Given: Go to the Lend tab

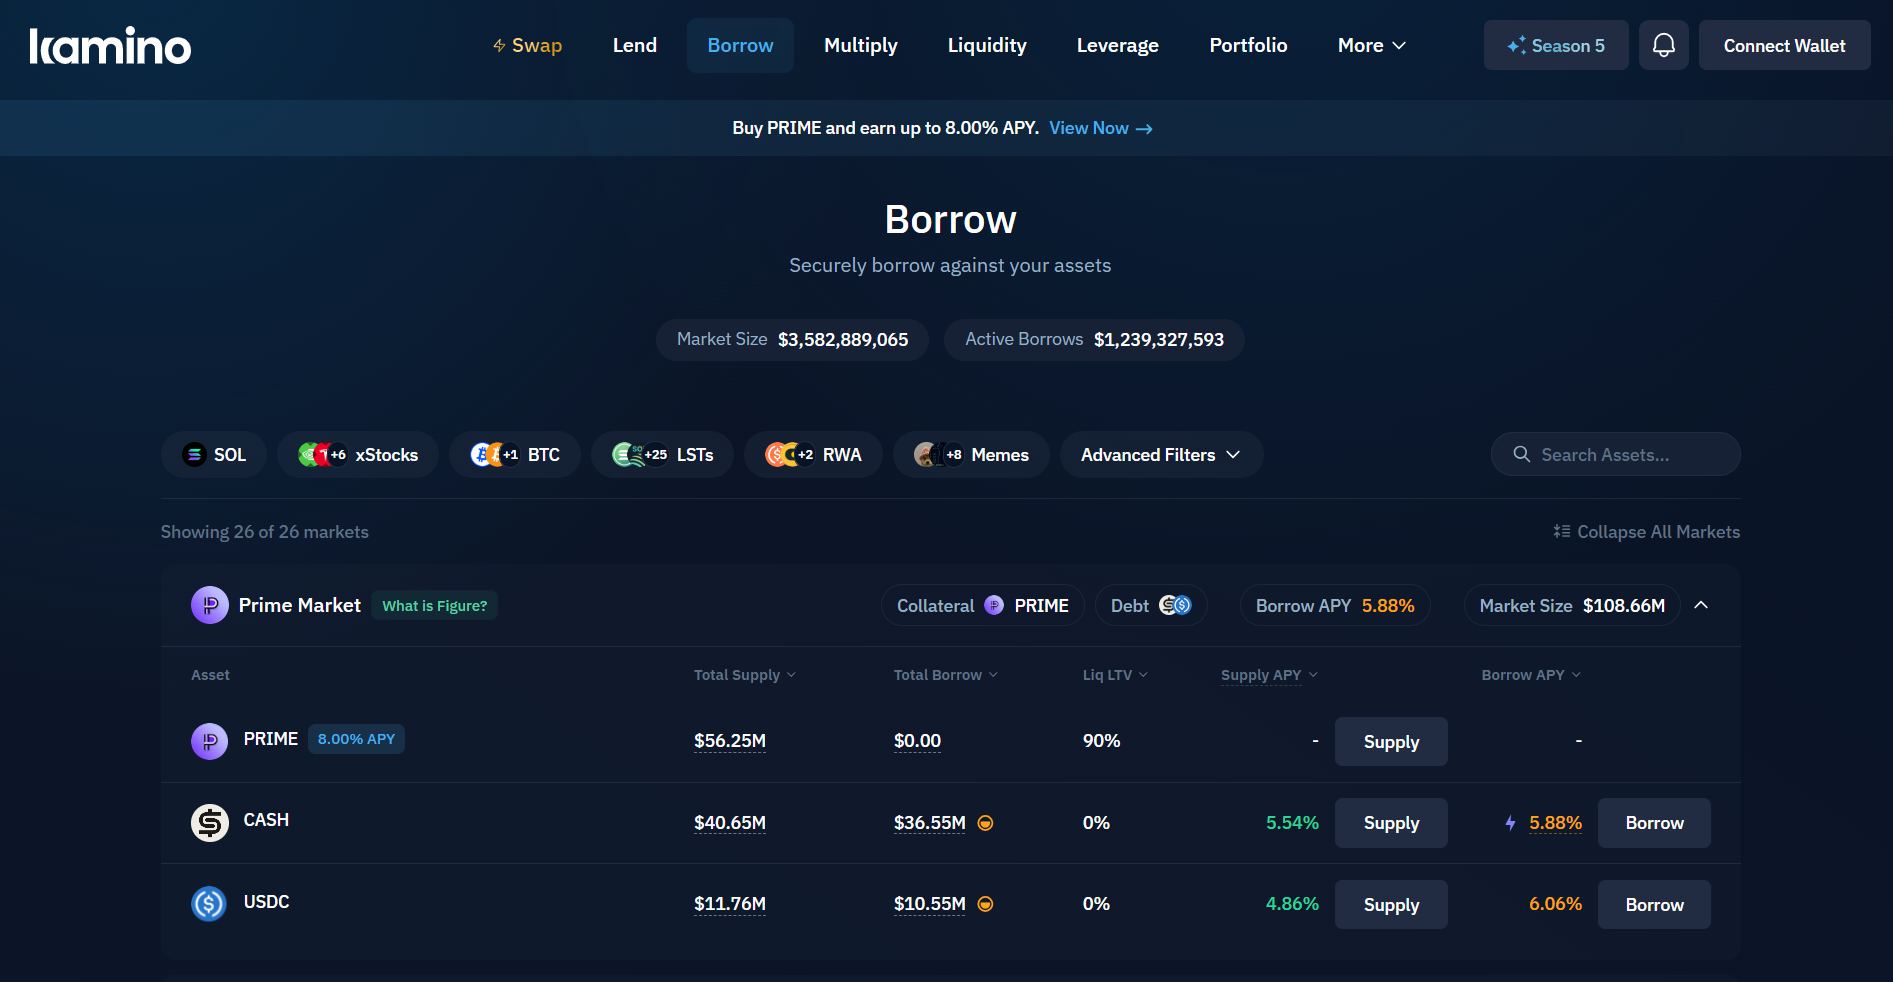Looking at the screenshot, I should [x=634, y=46].
